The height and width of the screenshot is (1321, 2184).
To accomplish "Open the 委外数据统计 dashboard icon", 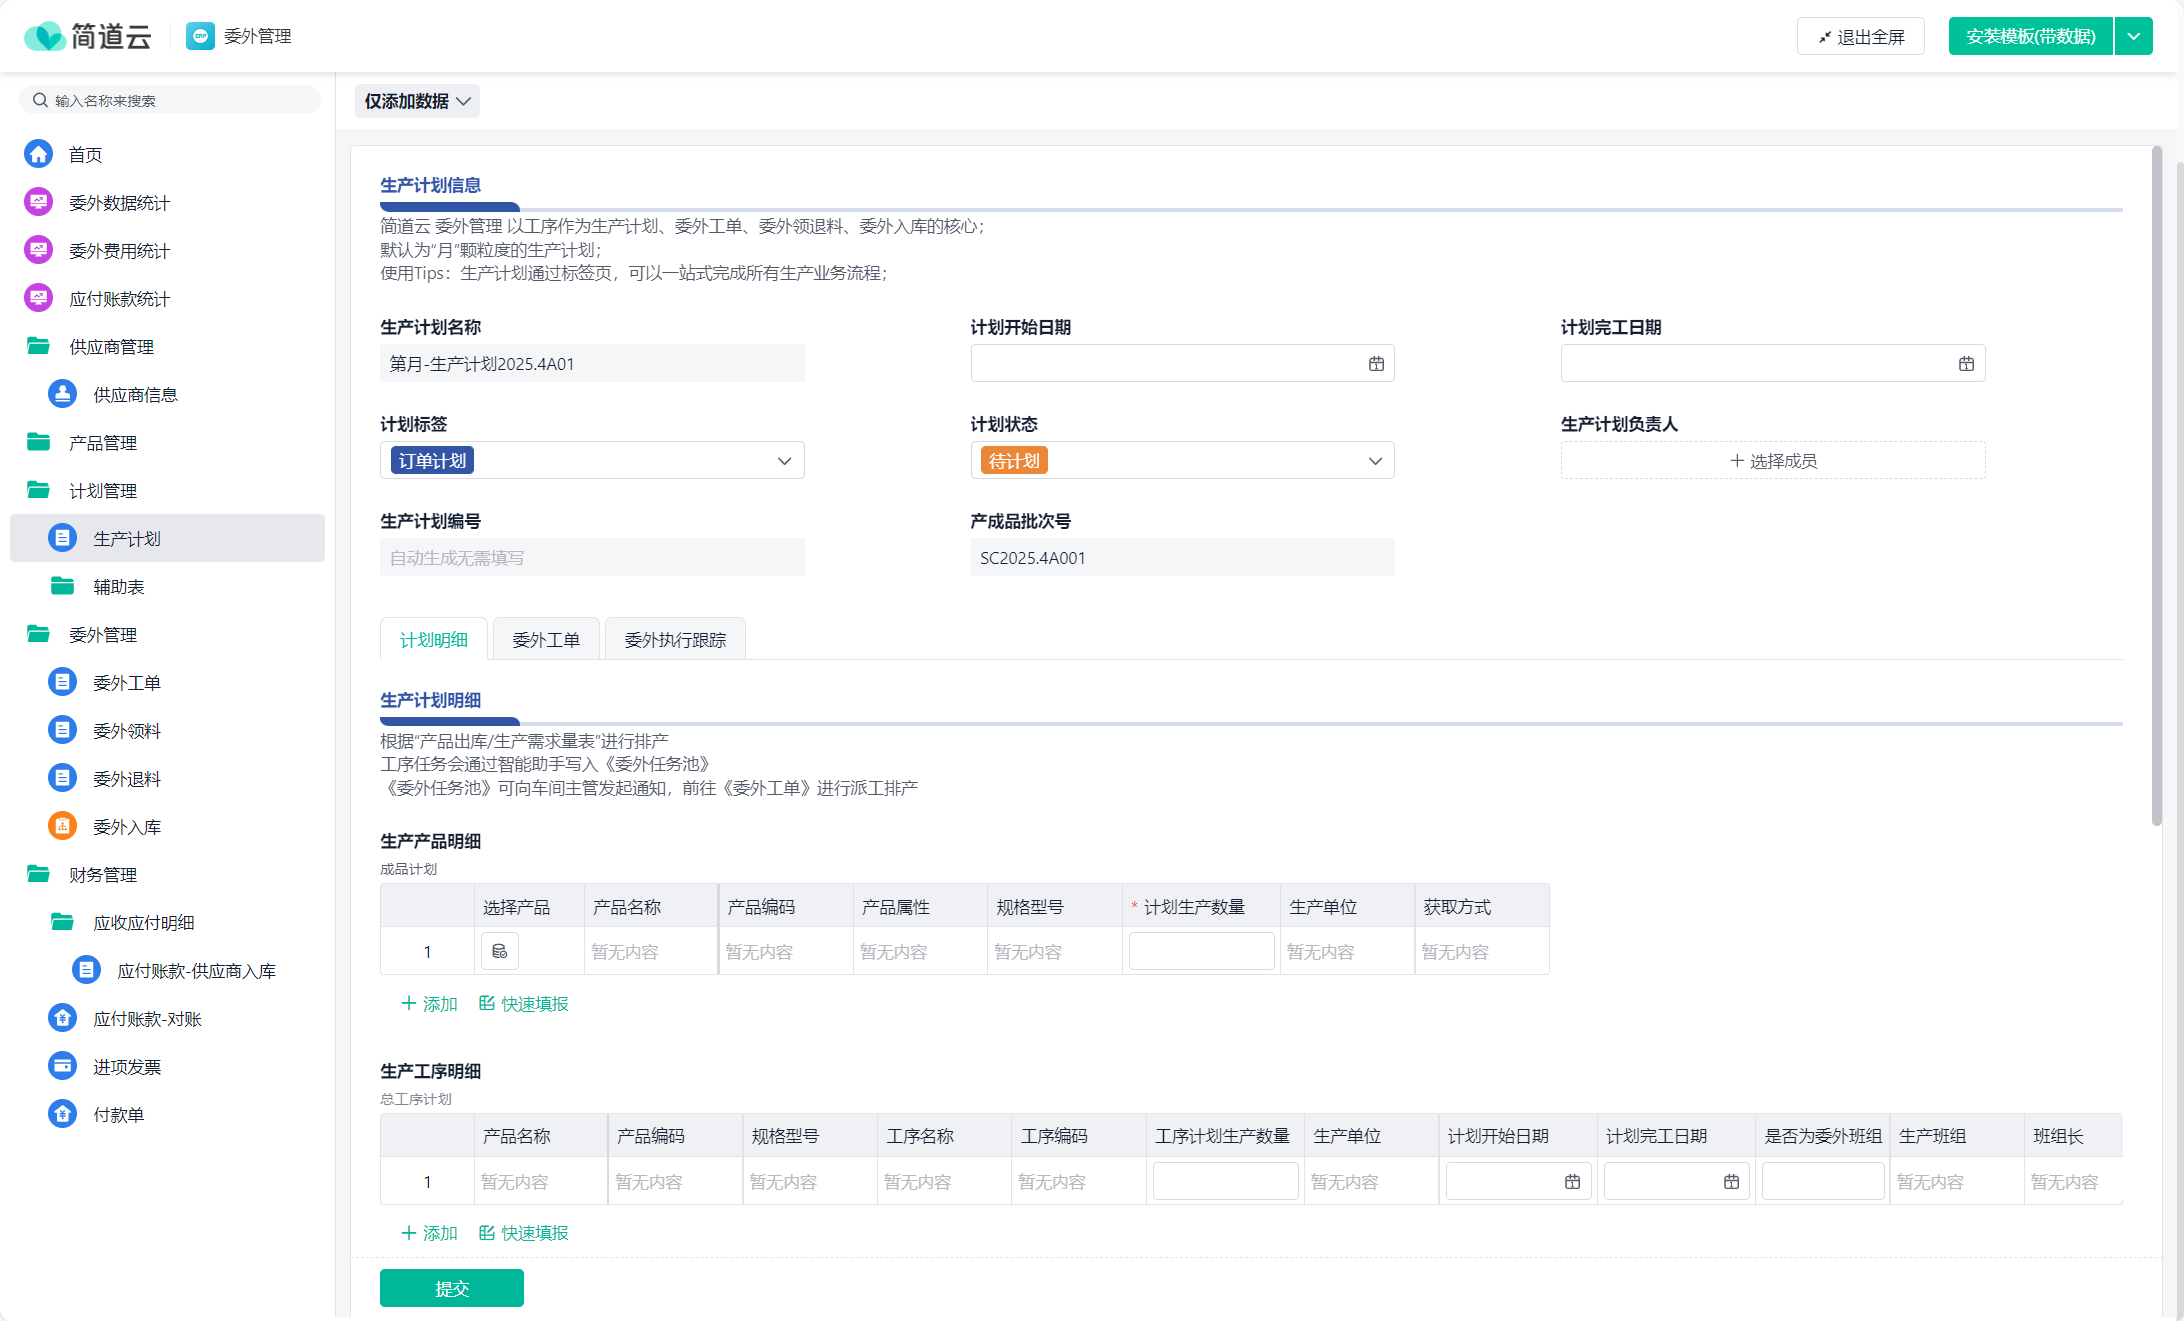I will click(x=38, y=202).
